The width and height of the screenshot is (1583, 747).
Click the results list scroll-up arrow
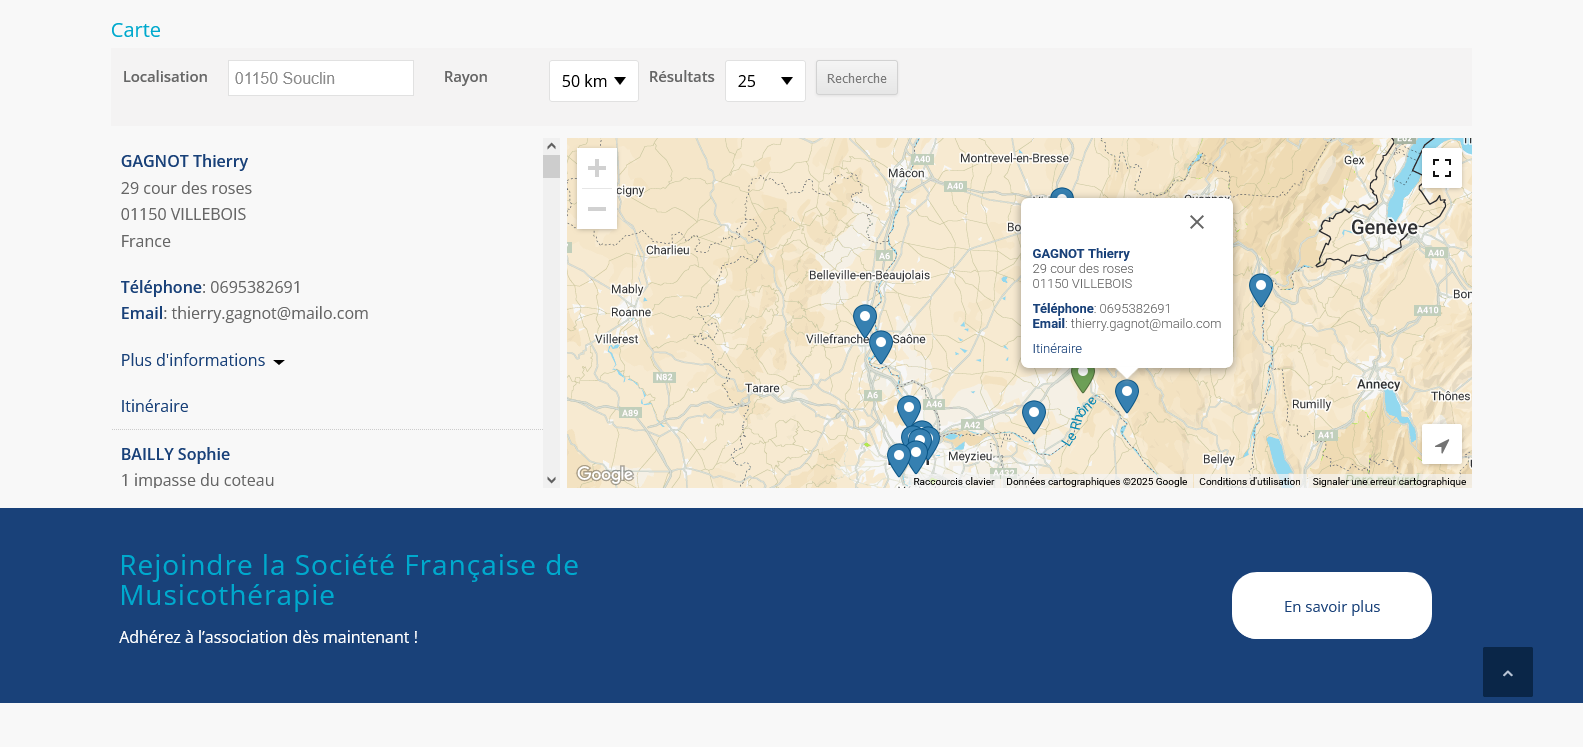551,146
